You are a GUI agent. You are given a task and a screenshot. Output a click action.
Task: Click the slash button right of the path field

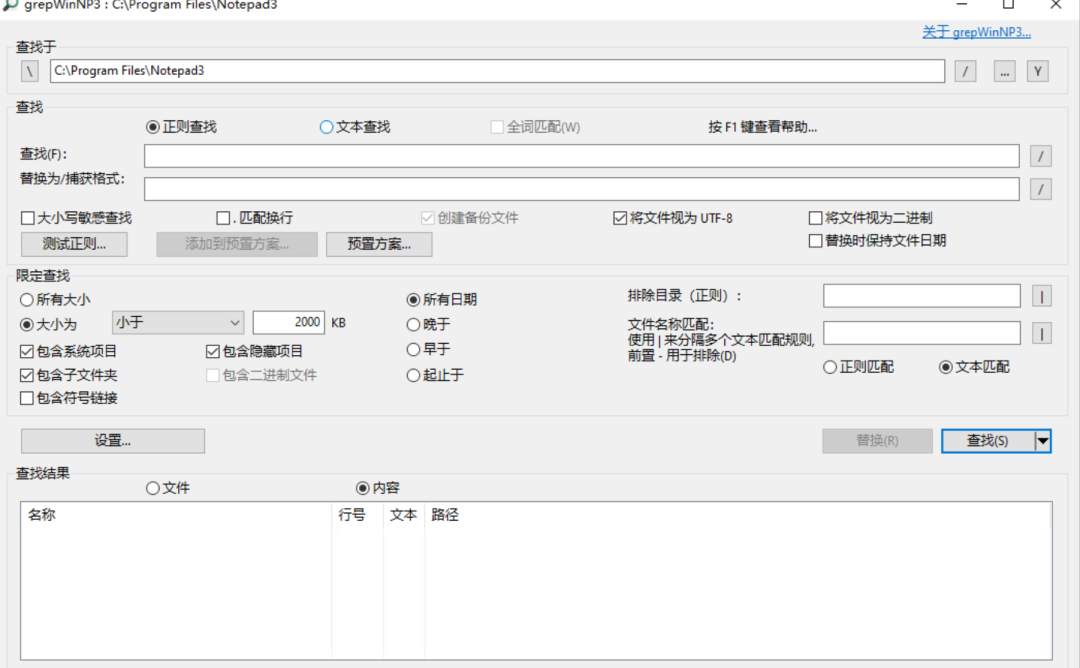click(965, 71)
